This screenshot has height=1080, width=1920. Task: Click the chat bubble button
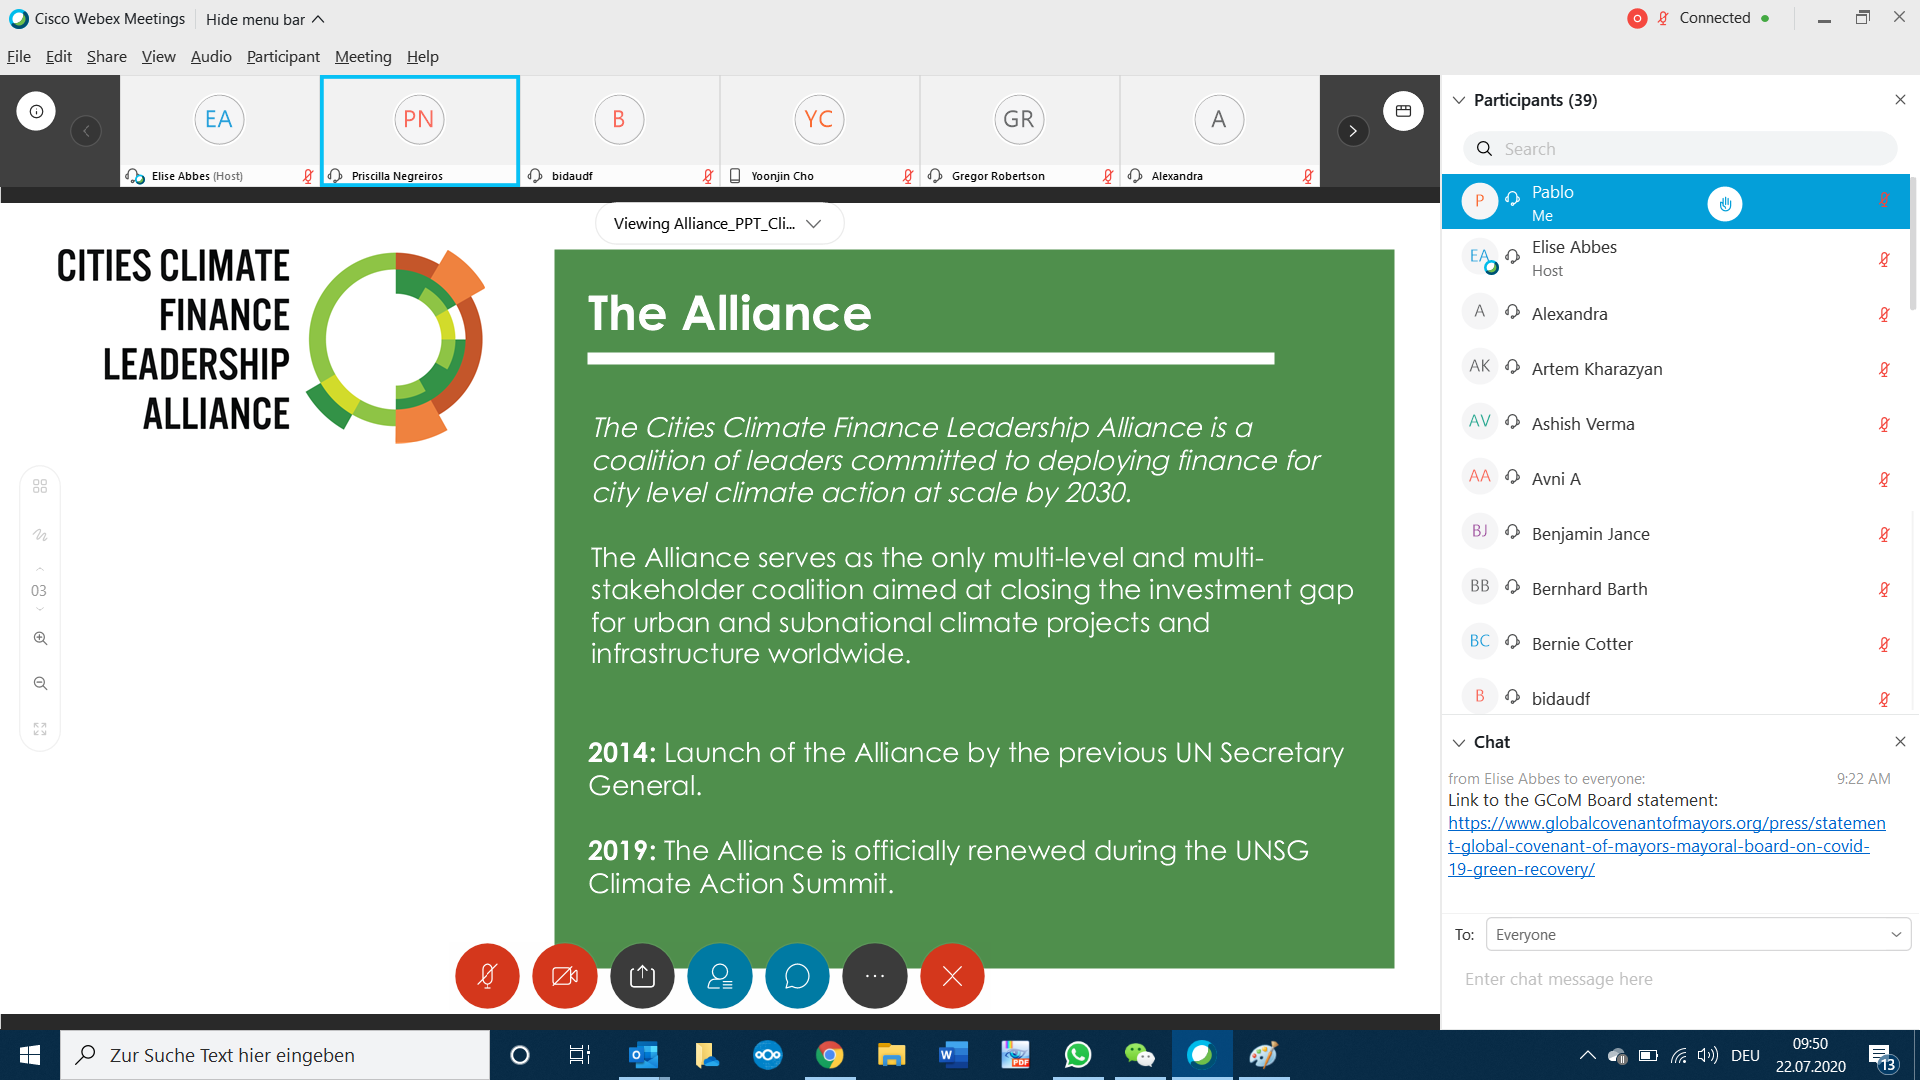[x=797, y=976]
